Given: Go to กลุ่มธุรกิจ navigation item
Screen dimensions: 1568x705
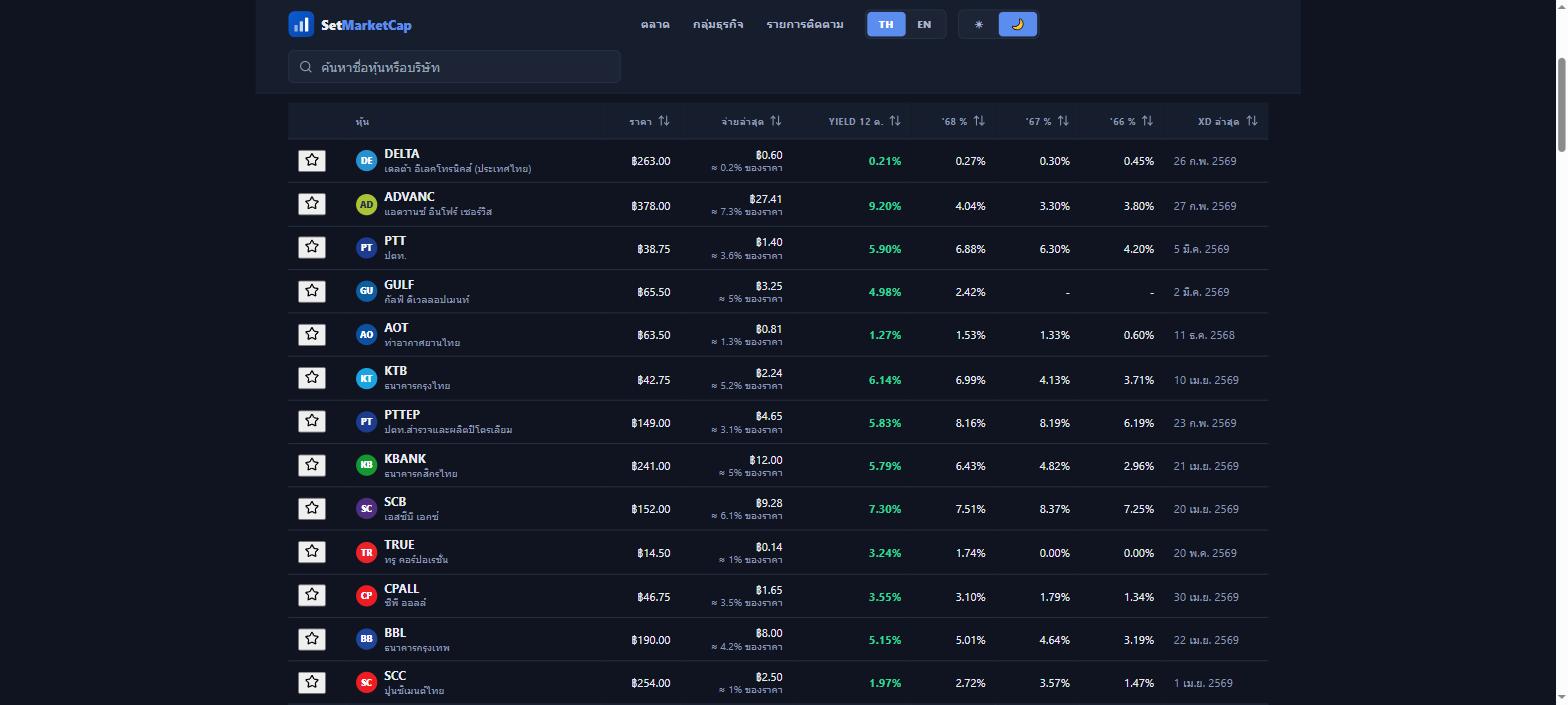Looking at the screenshot, I should (x=718, y=24).
